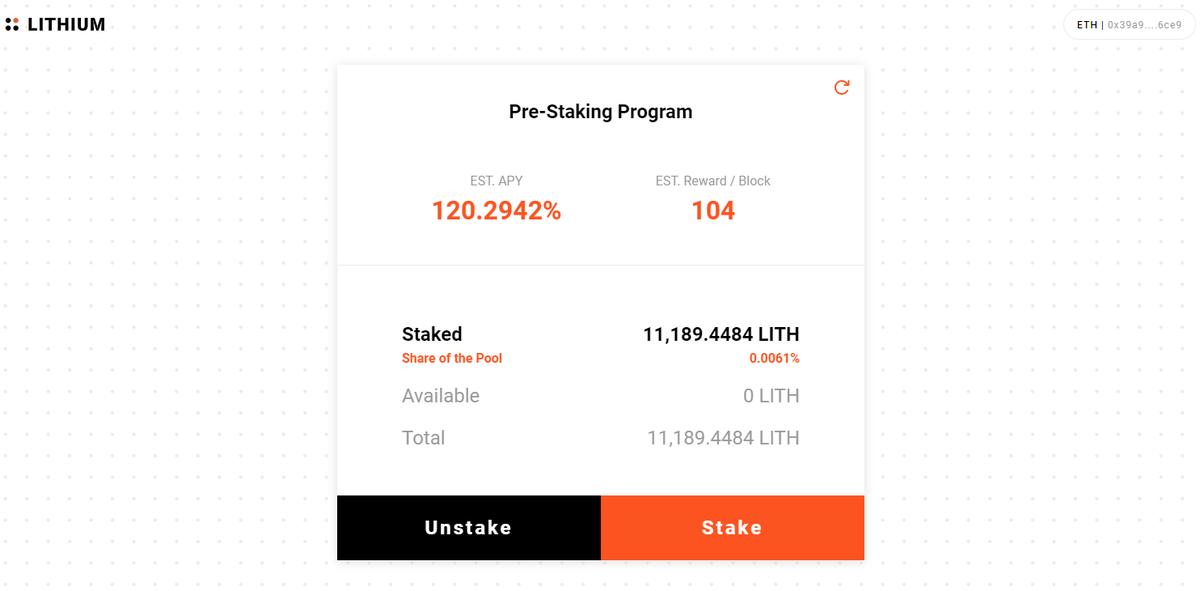Select the staked 11,189.4484 LITH amount in bold

pos(721,334)
